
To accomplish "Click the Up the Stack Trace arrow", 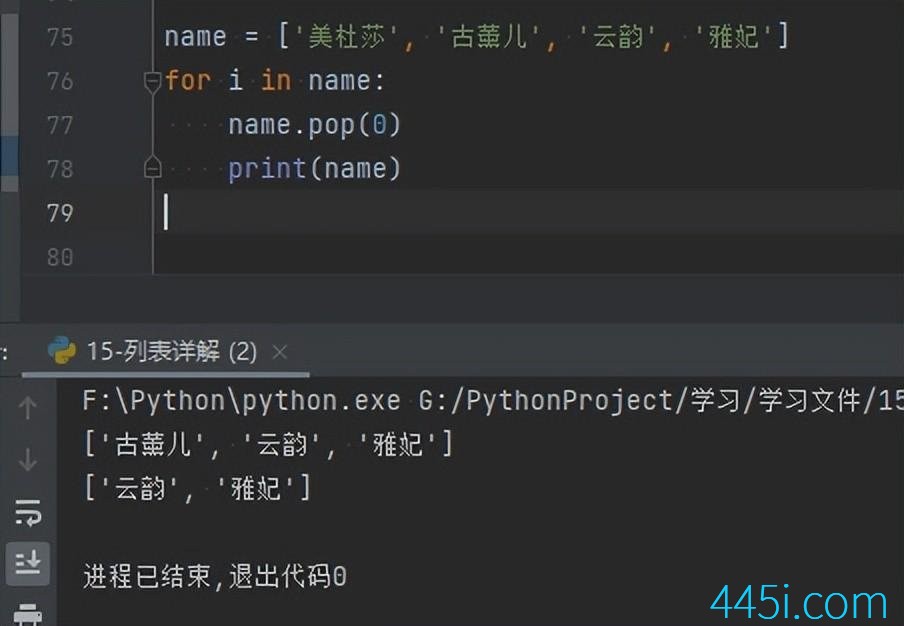I will (28, 408).
